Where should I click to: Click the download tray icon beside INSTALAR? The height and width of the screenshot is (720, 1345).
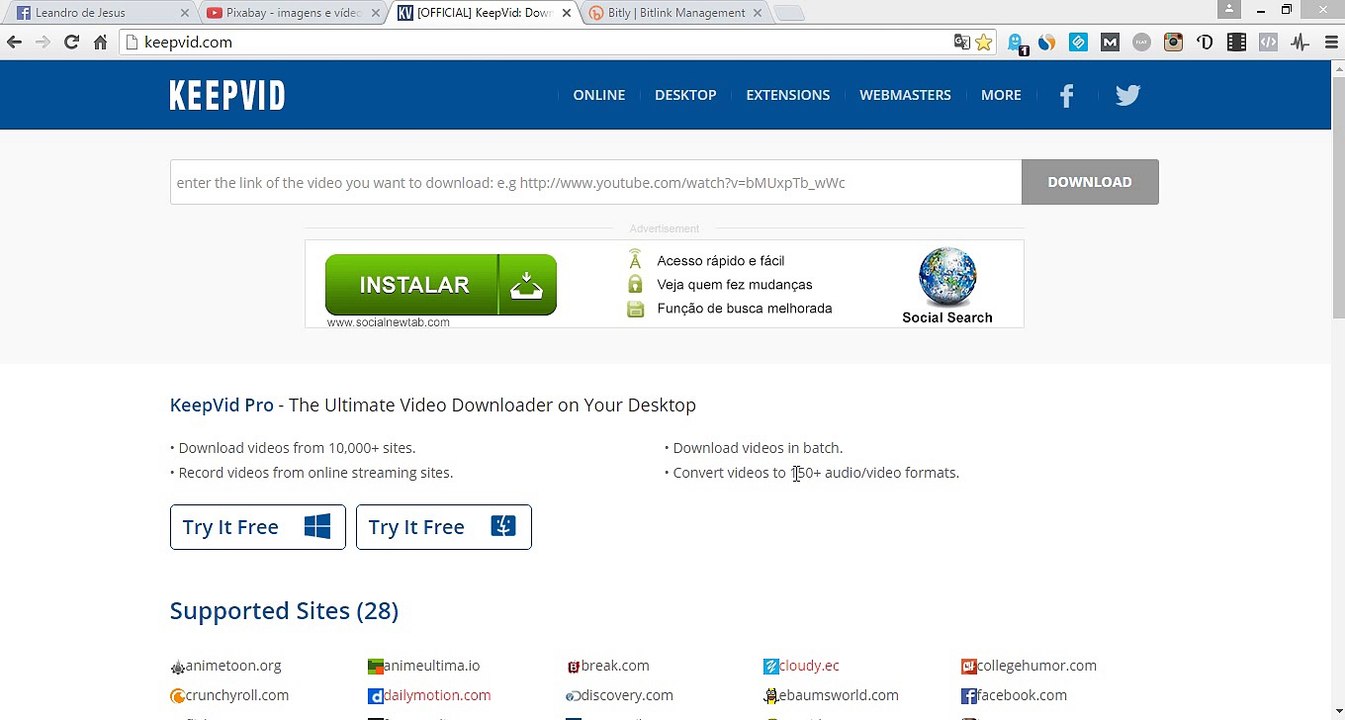point(526,285)
